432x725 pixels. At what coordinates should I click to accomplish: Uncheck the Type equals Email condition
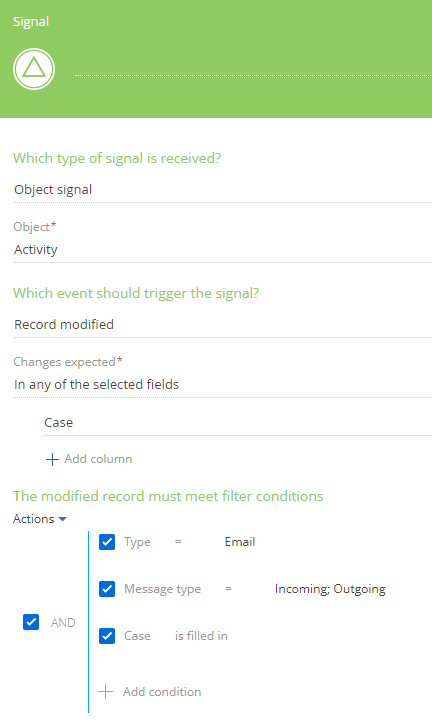pyautogui.click(x=107, y=542)
